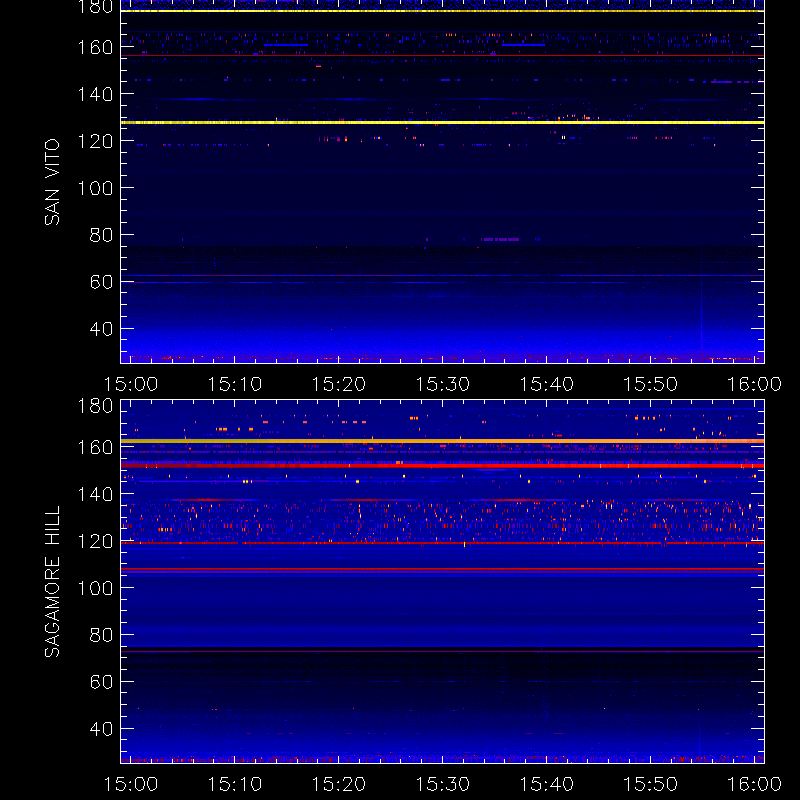Choose the 180 tick on Sagamore Hill axis

pos(95,406)
